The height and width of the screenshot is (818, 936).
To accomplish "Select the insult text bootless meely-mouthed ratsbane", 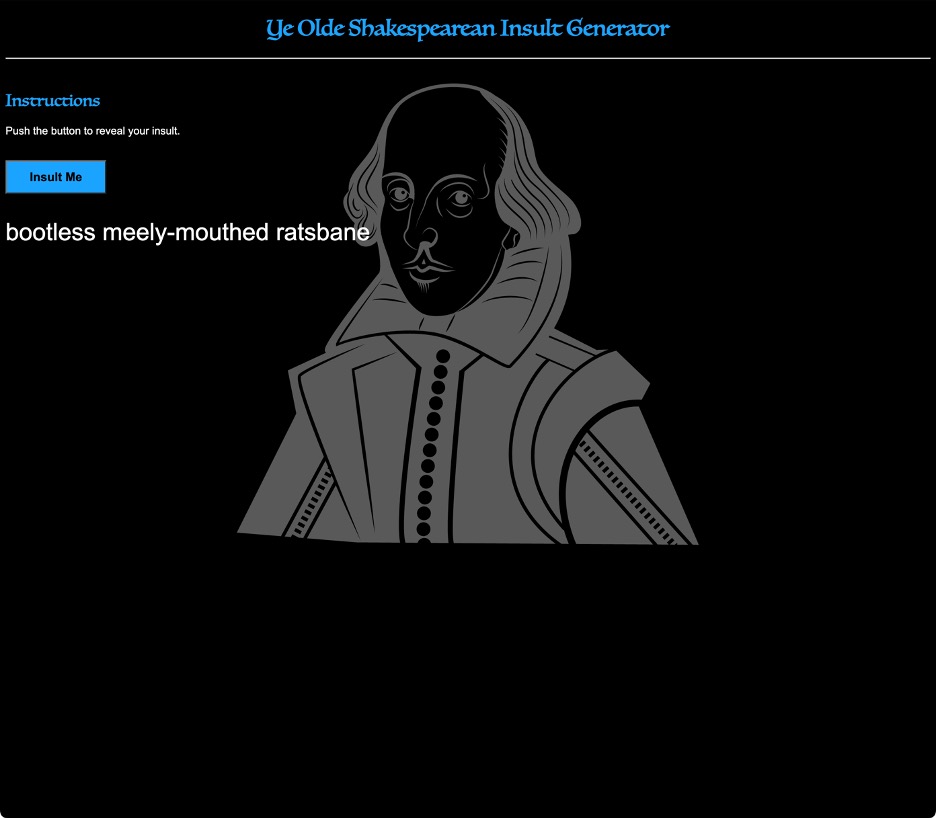I will [188, 232].
